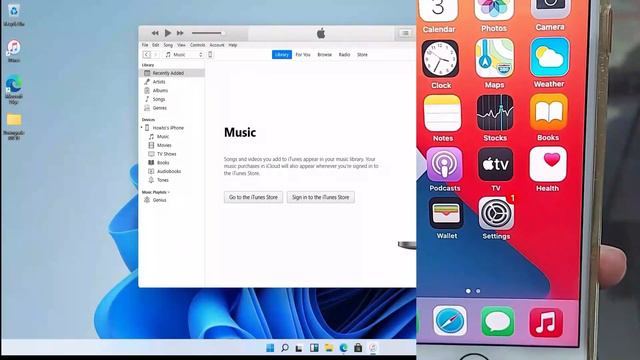
Task: Select Books under the iPhone device
Action: [163, 162]
